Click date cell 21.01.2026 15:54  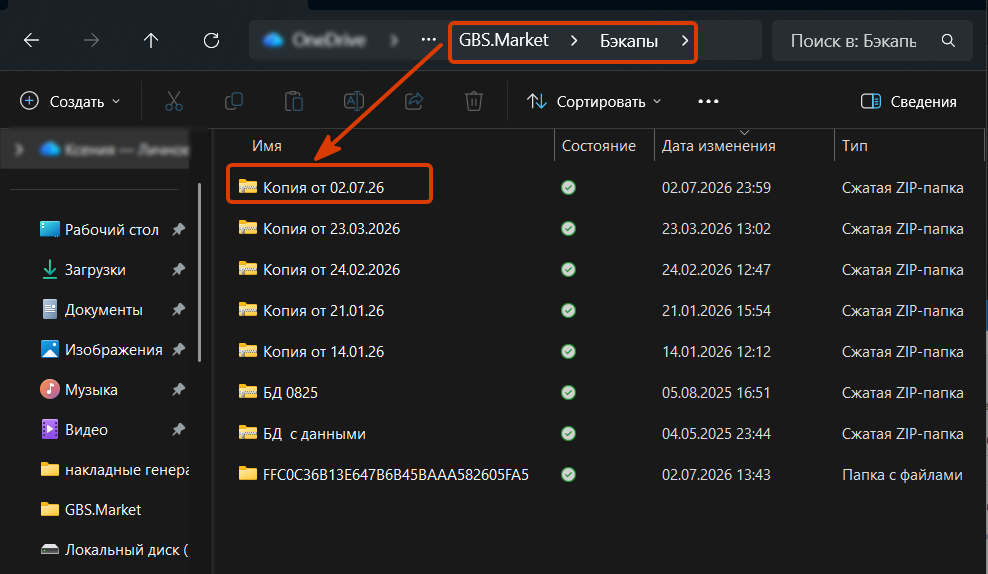[x=716, y=311]
